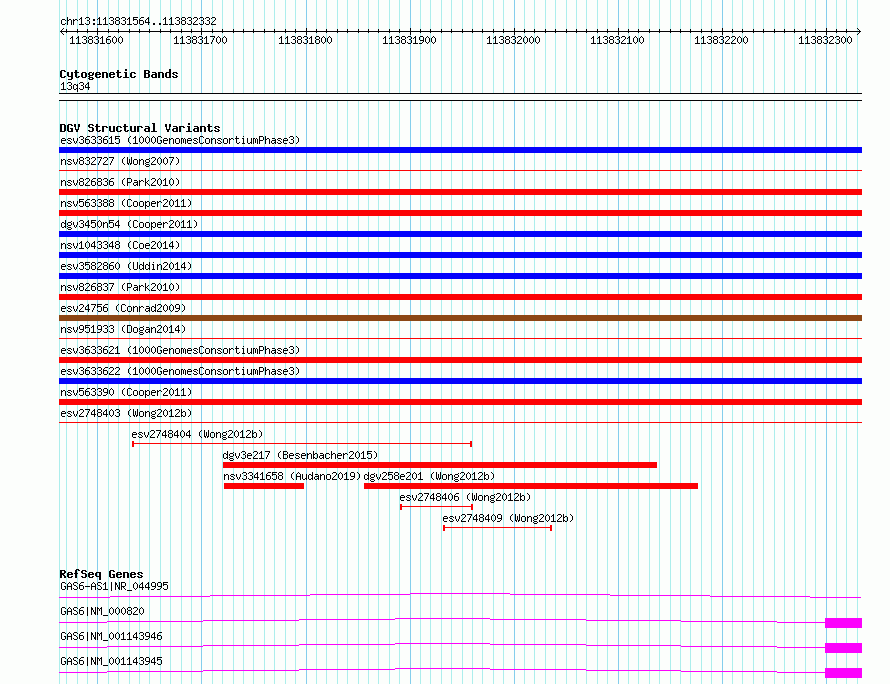Click ruler position 113831700
The height and width of the screenshot is (684, 890).
pos(200,40)
